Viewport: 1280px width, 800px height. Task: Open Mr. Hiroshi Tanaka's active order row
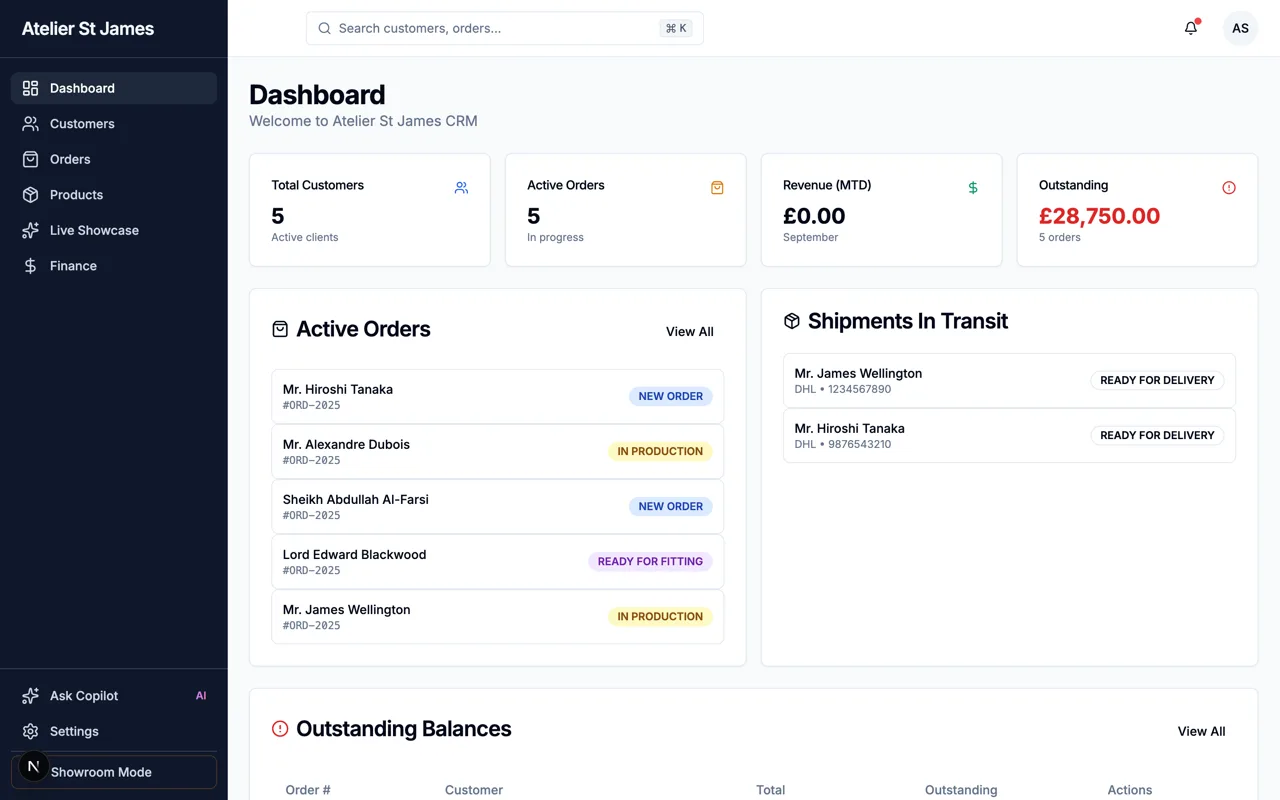[x=497, y=397]
